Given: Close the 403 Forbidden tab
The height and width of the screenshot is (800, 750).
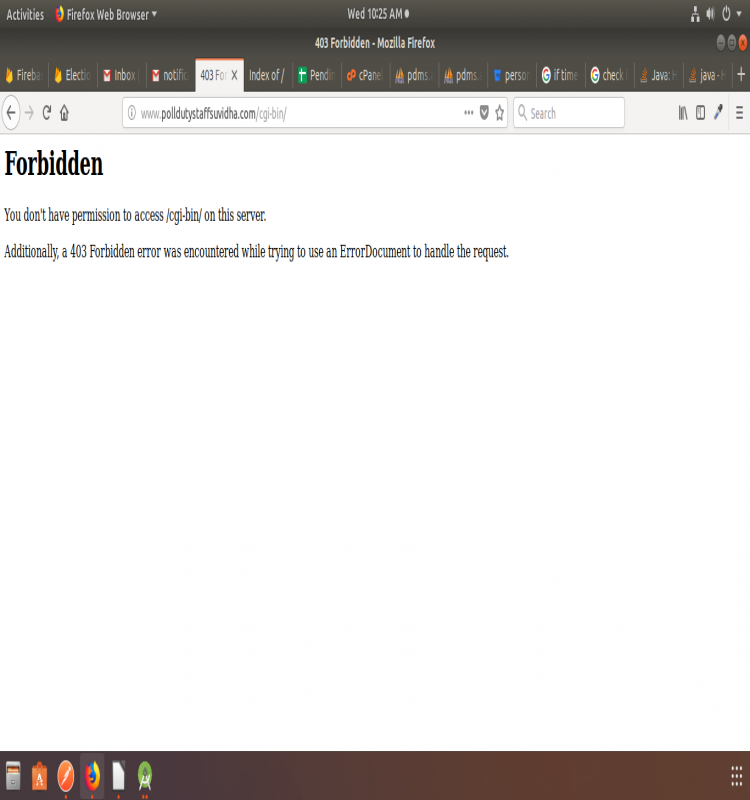Looking at the screenshot, I should tap(235, 75).
